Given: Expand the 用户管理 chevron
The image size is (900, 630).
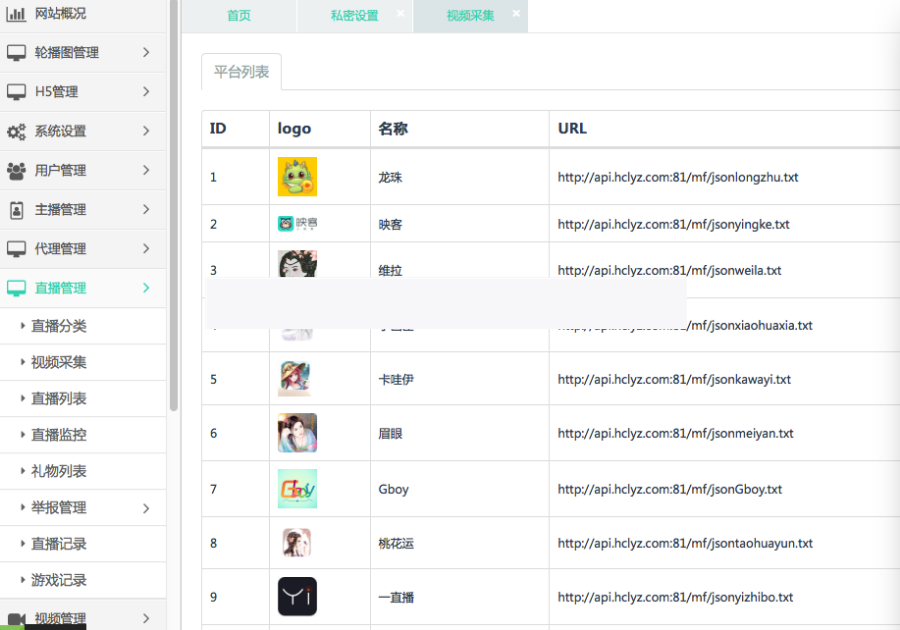Looking at the screenshot, I should point(146,170).
